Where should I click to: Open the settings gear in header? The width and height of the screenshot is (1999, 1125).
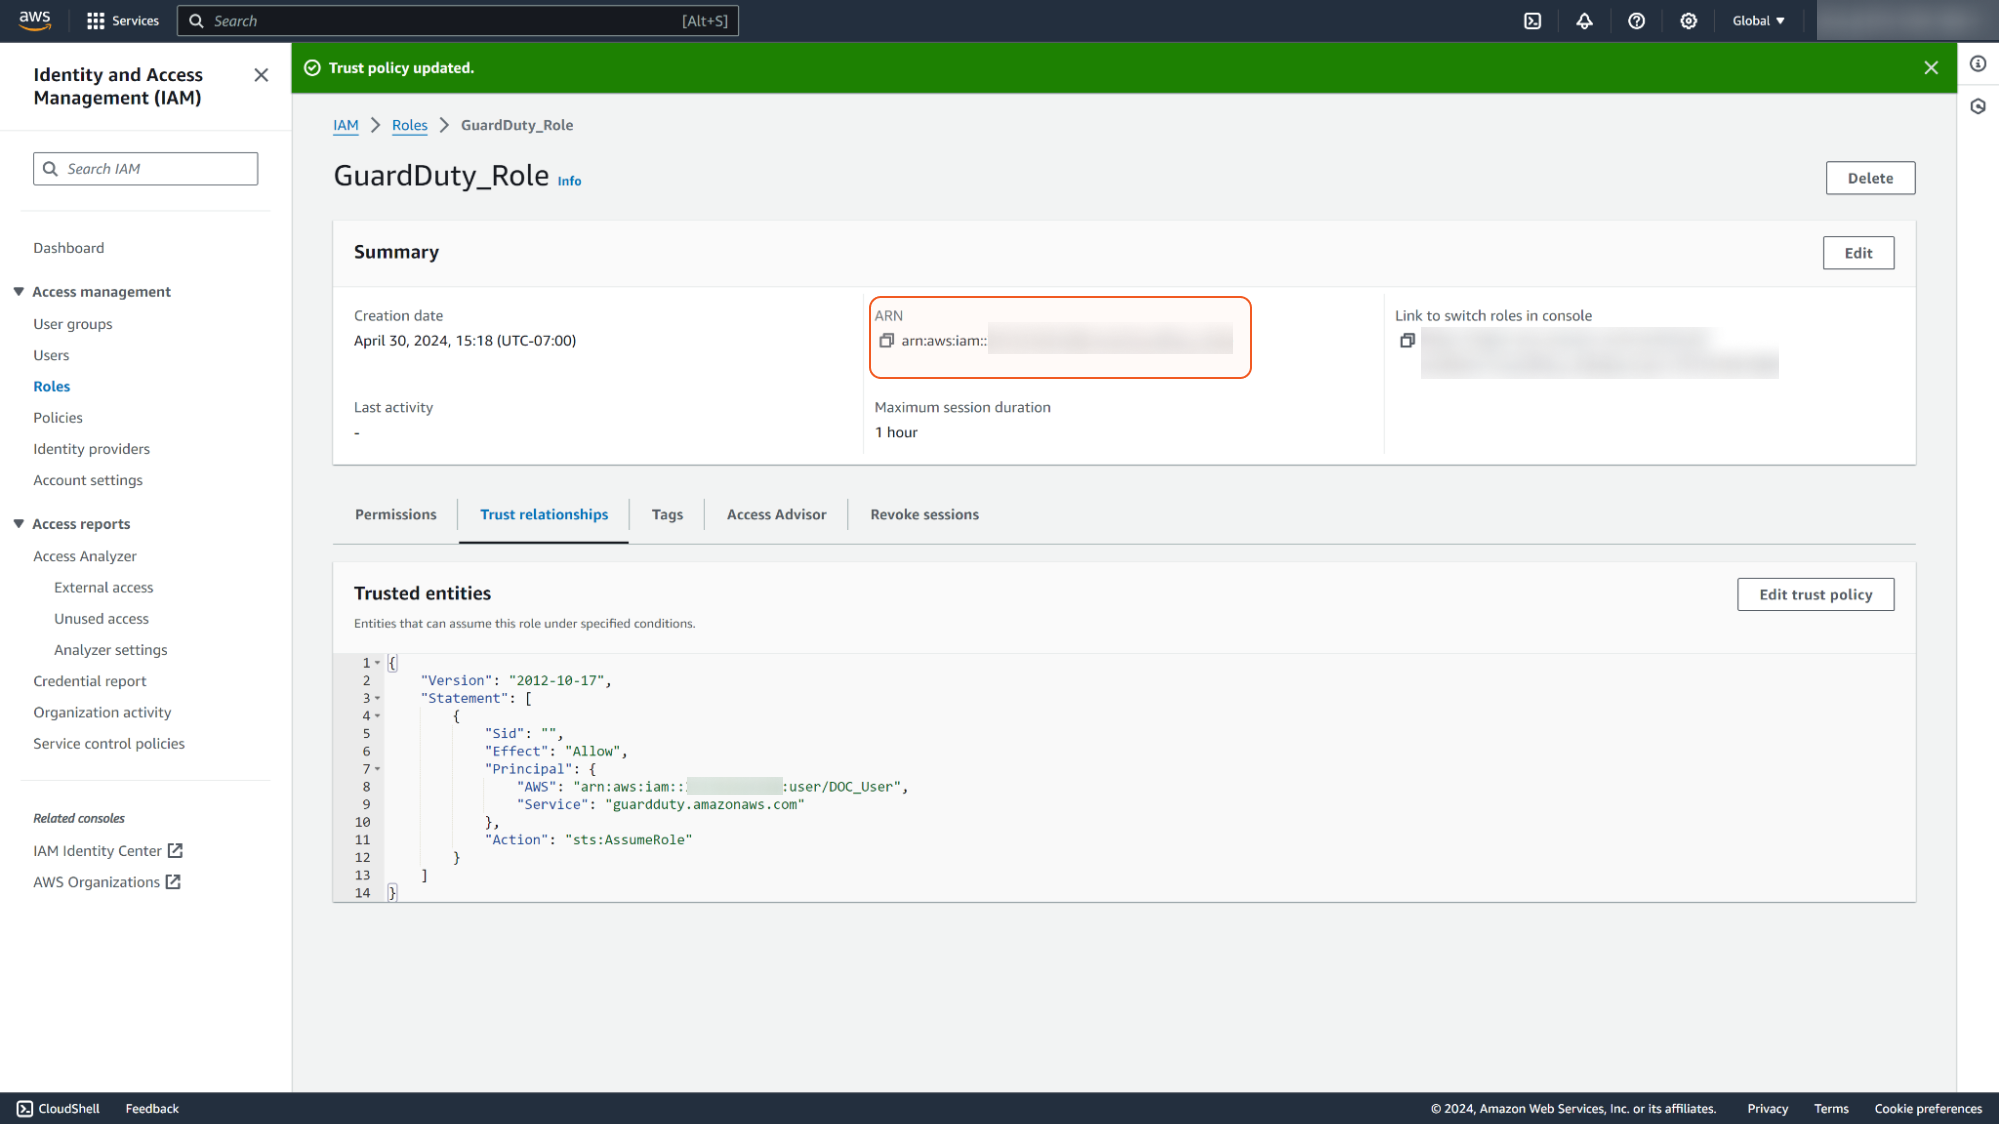pyautogui.click(x=1688, y=21)
